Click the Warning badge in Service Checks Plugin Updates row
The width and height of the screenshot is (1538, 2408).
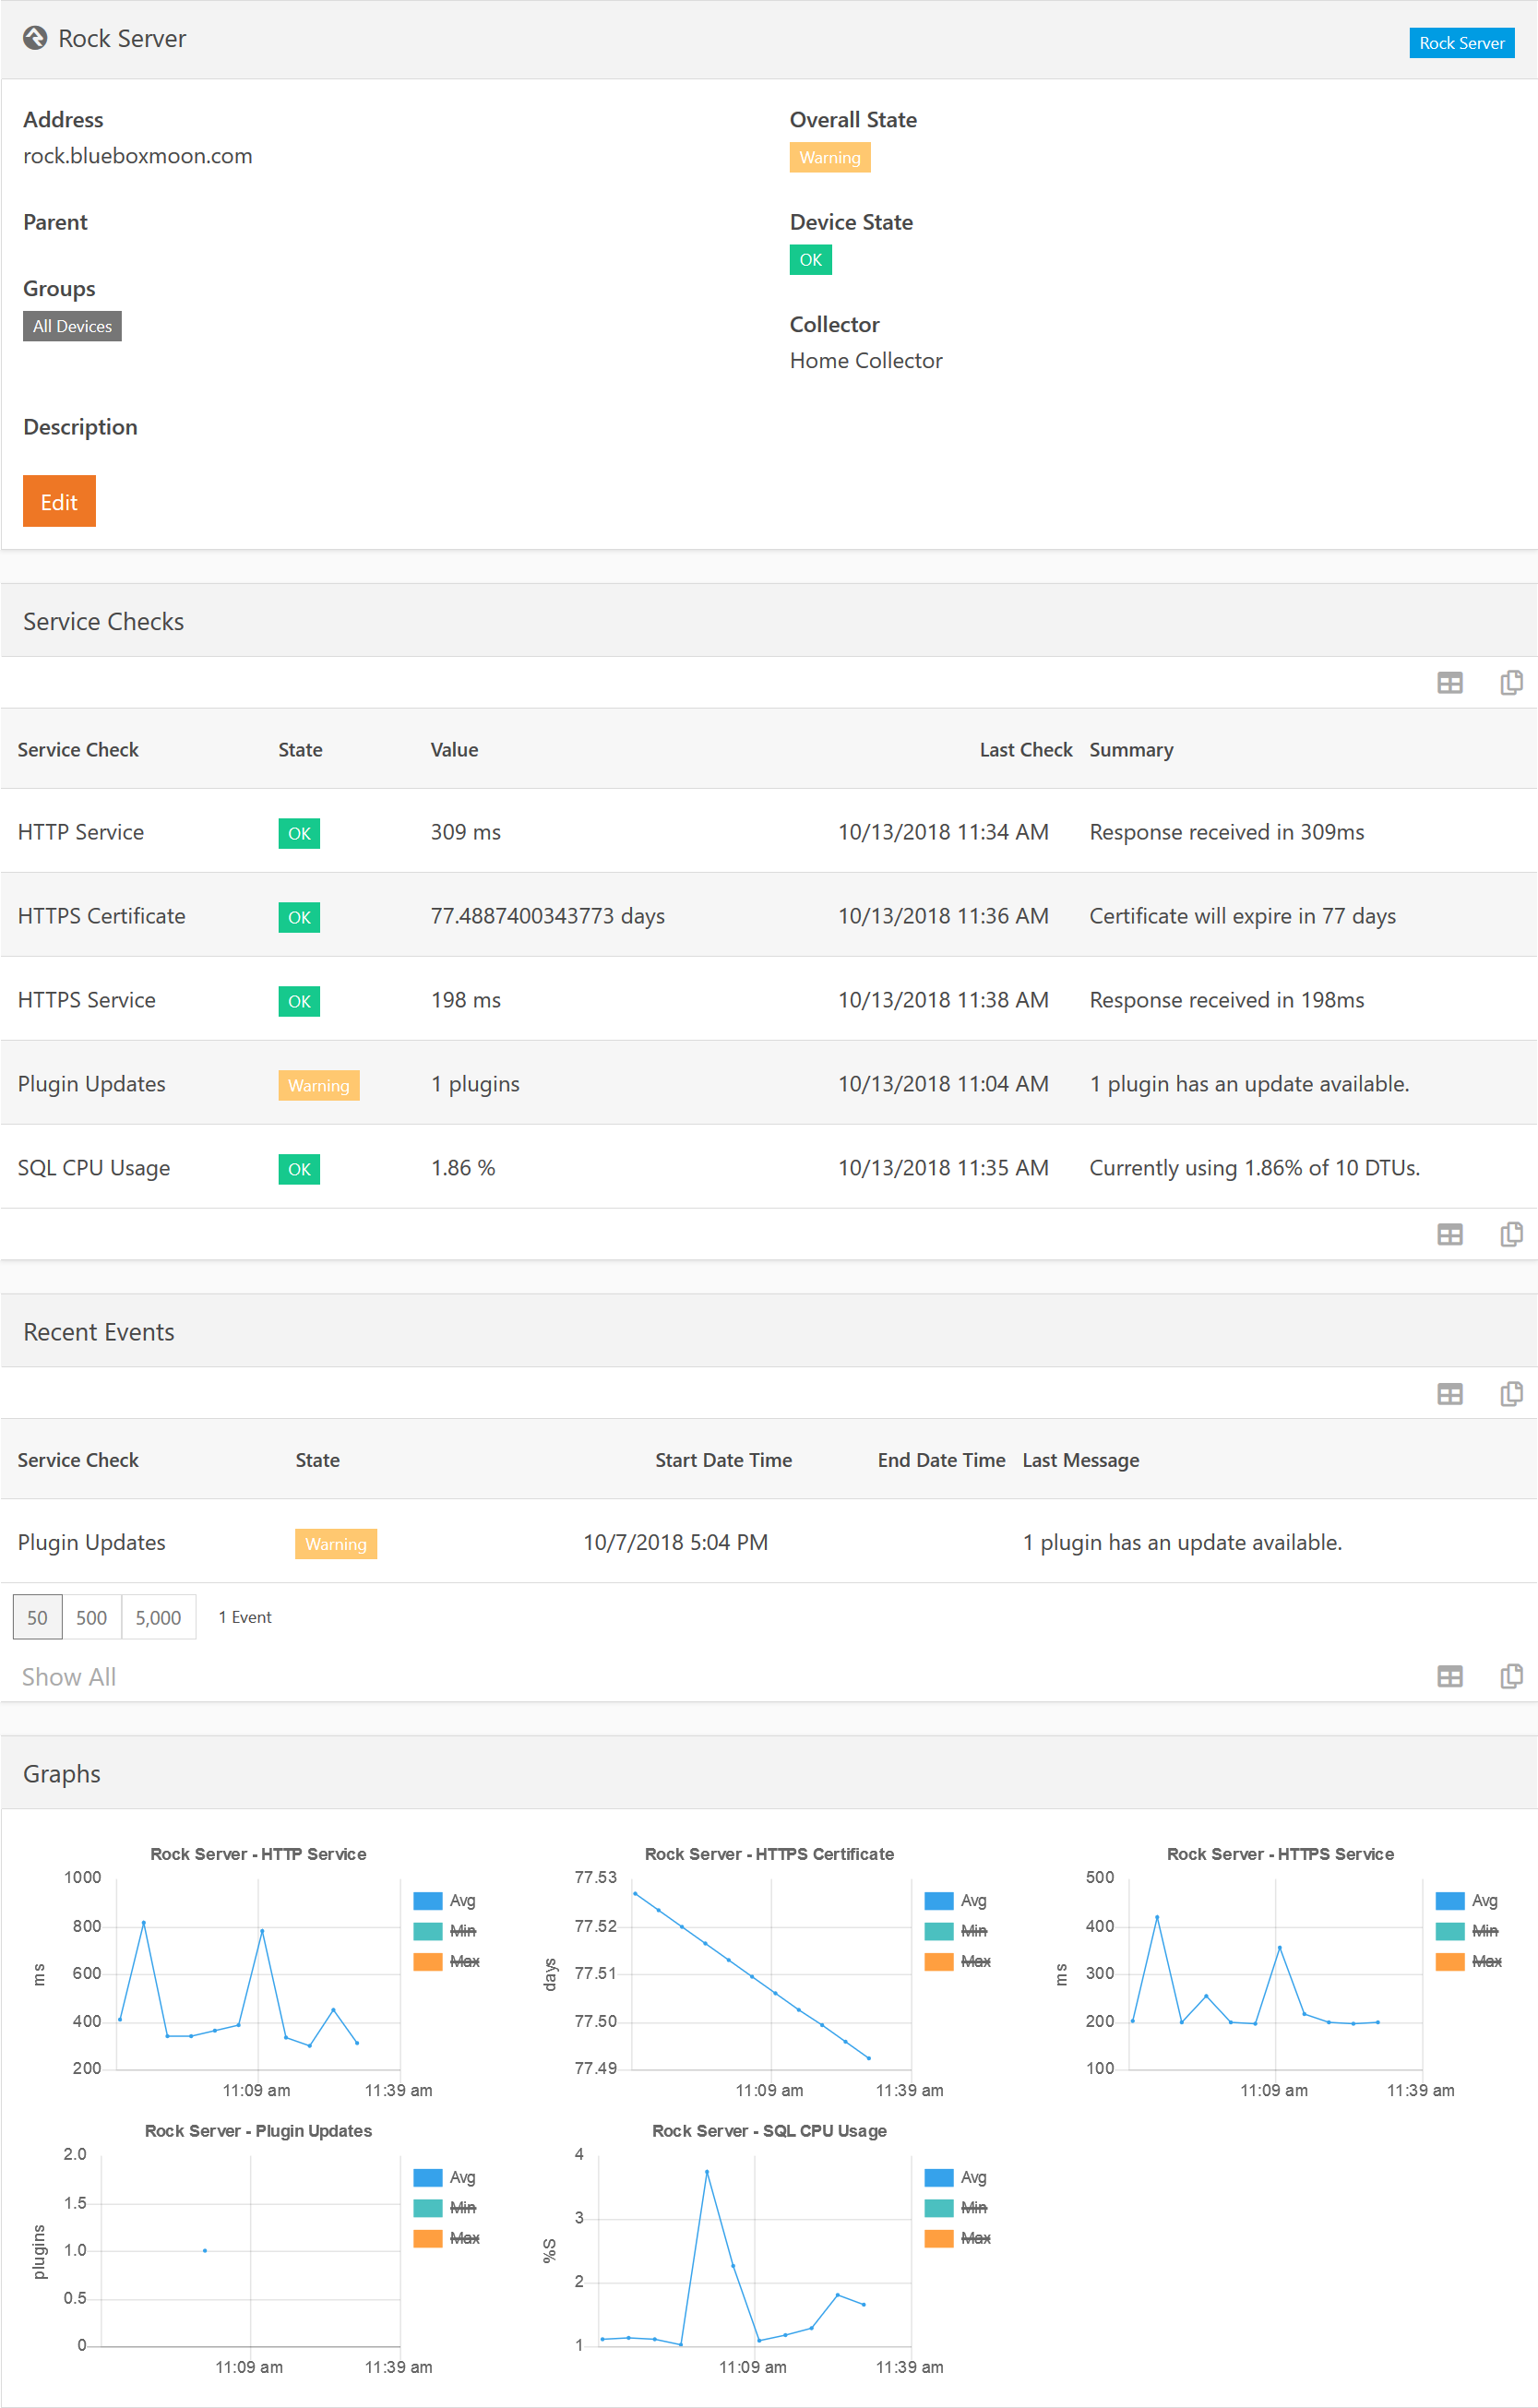(x=318, y=1085)
